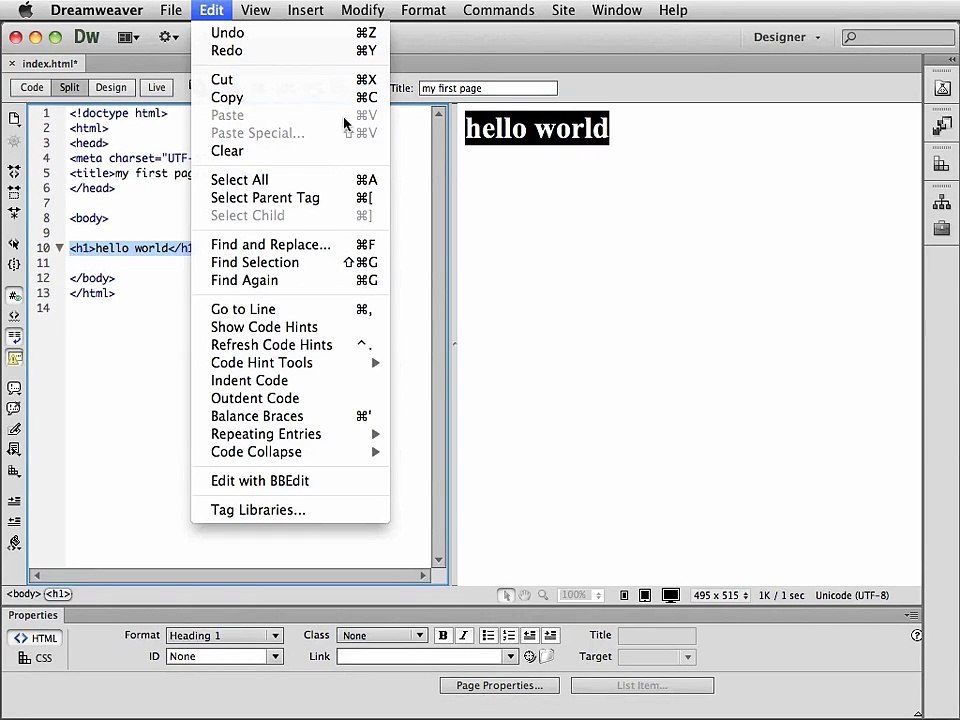Click the Wrap Tag pencil icon

click(x=14, y=429)
